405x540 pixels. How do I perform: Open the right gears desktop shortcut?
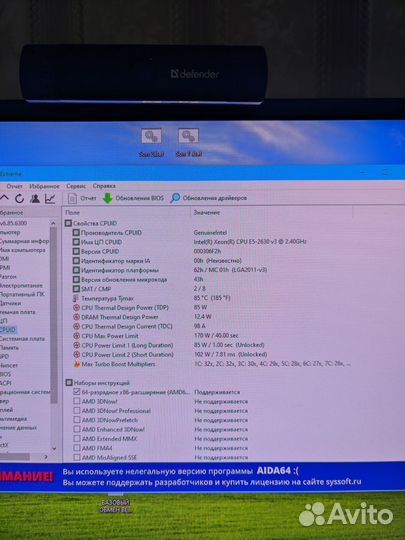coord(188,143)
